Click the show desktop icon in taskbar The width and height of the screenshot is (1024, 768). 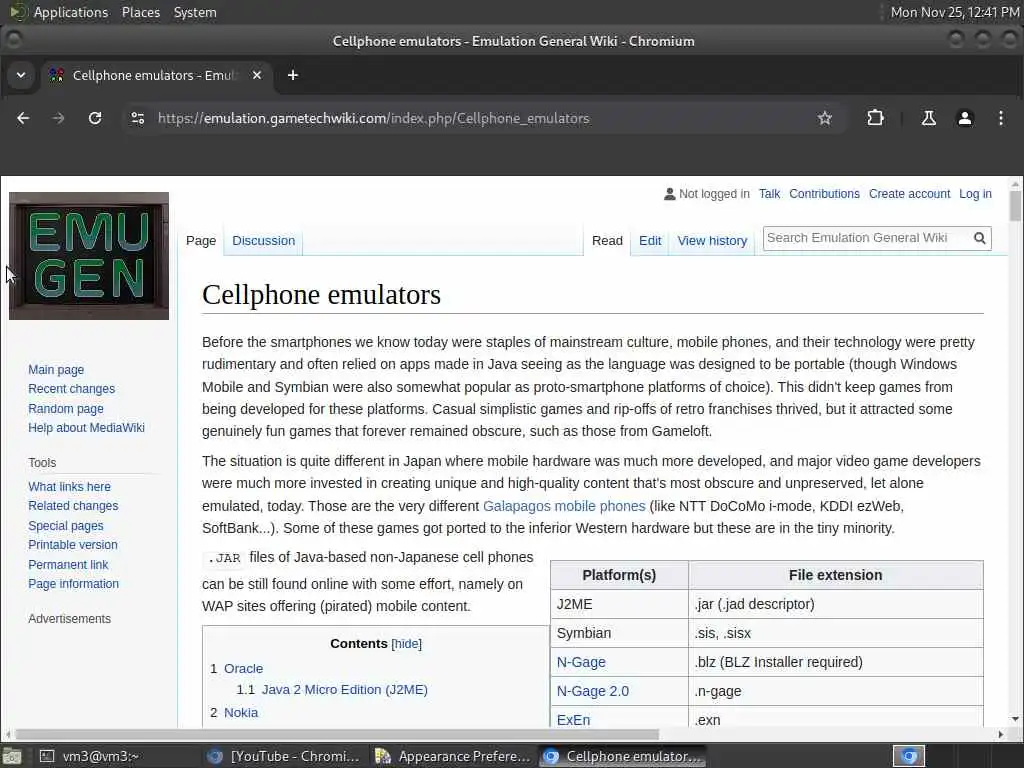(x=11, y=756)
